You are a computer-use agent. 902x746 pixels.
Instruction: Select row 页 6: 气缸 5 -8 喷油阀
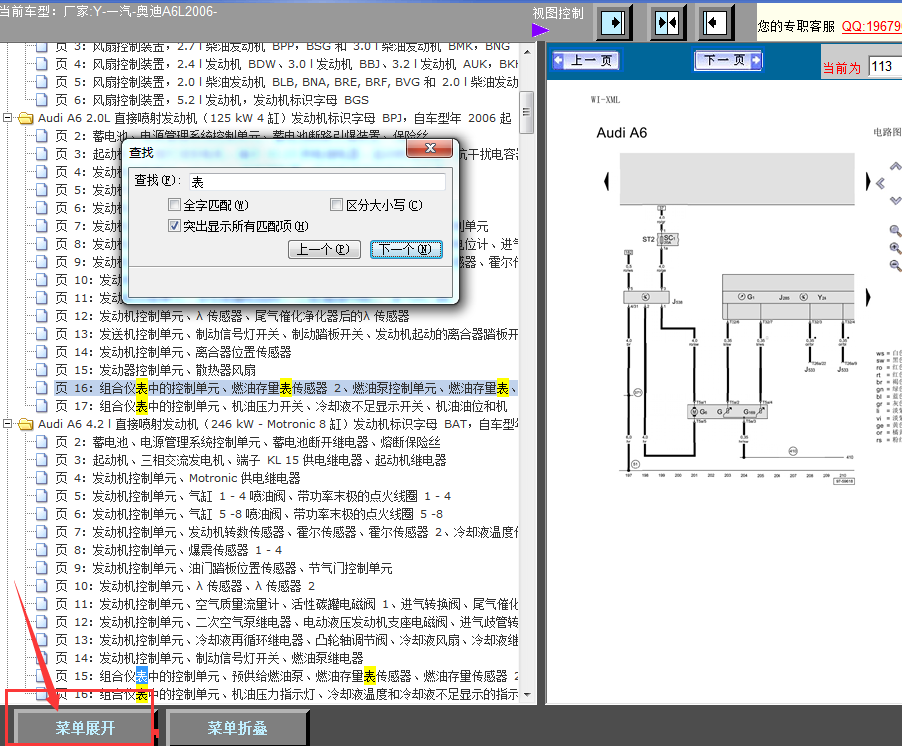pos(249,514)
